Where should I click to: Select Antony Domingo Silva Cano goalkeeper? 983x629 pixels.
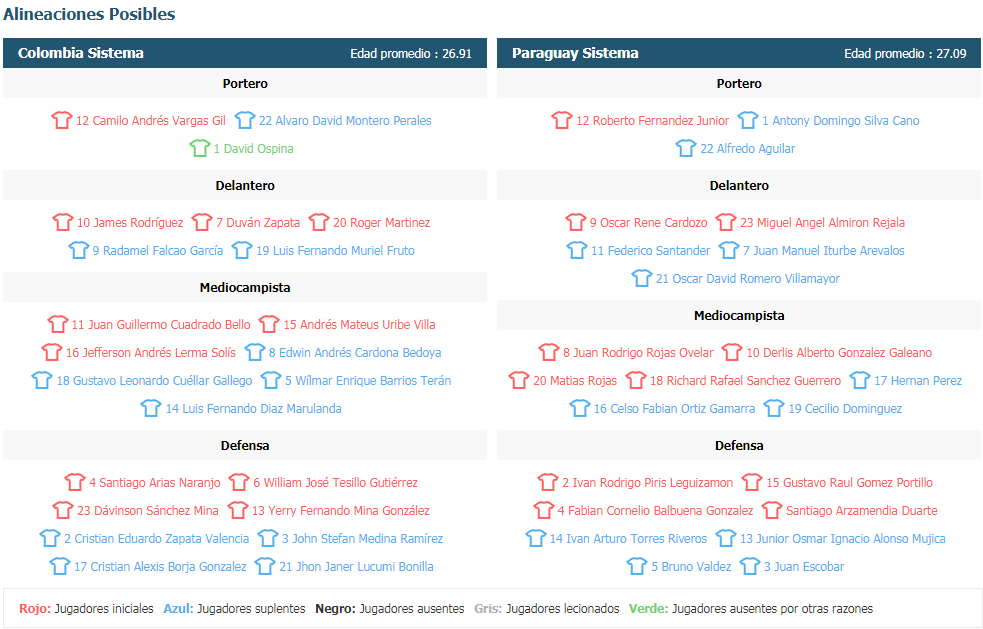(x=841, y=120)
